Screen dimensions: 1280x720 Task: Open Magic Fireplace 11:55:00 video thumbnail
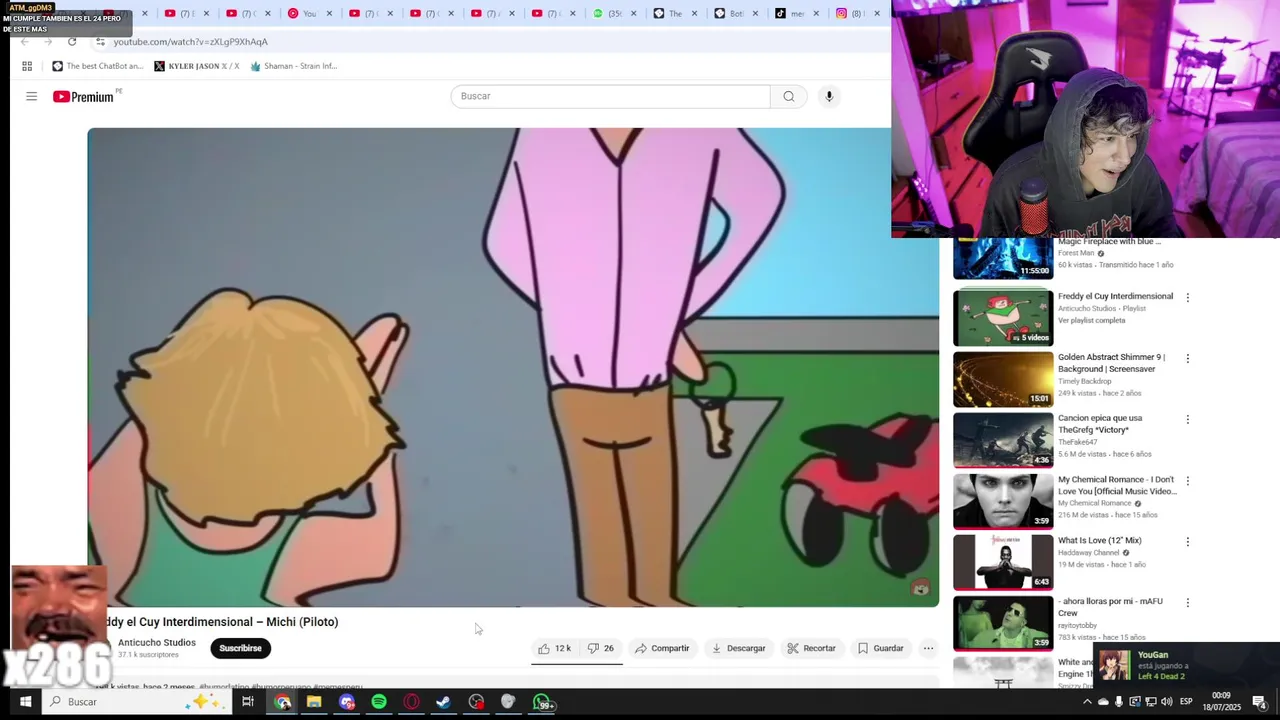[x=1003, y=257]
